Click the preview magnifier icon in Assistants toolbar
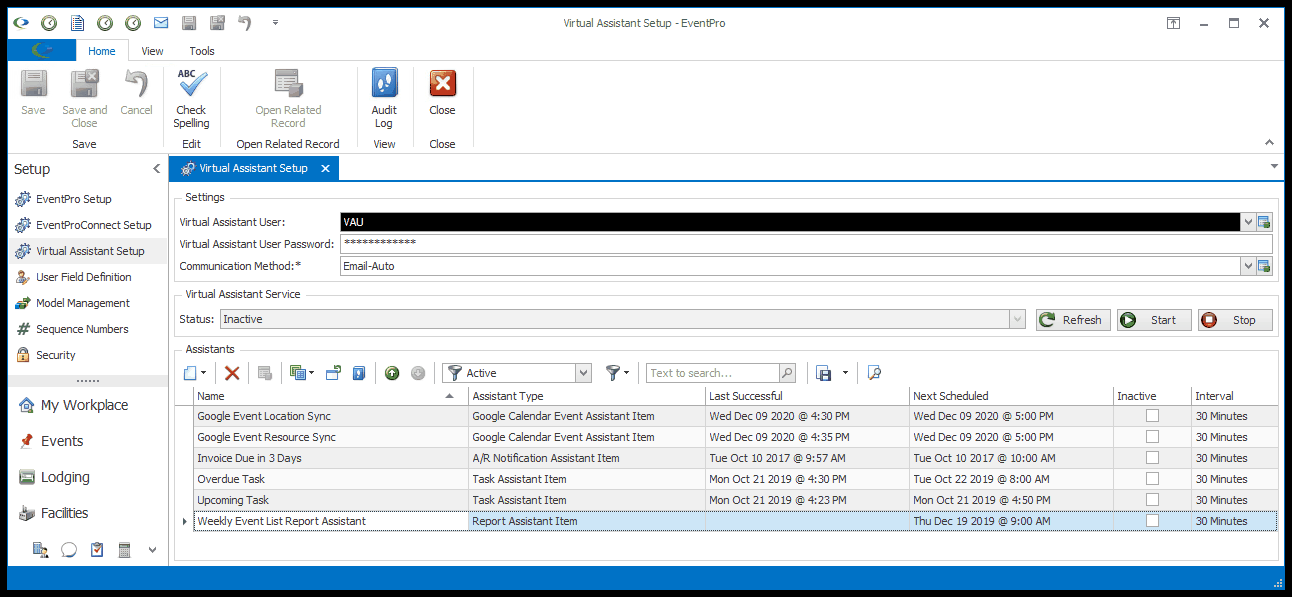Image resolution: width=1292 pixels, height=597 pixels. point(874,373)
